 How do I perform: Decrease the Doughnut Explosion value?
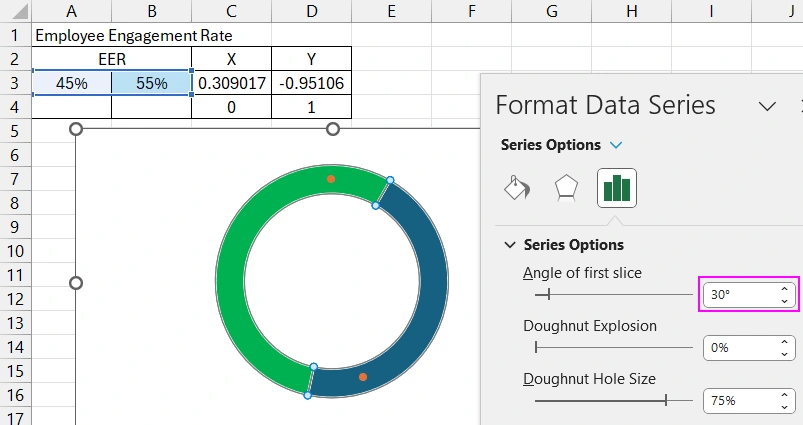coord(785,354)
